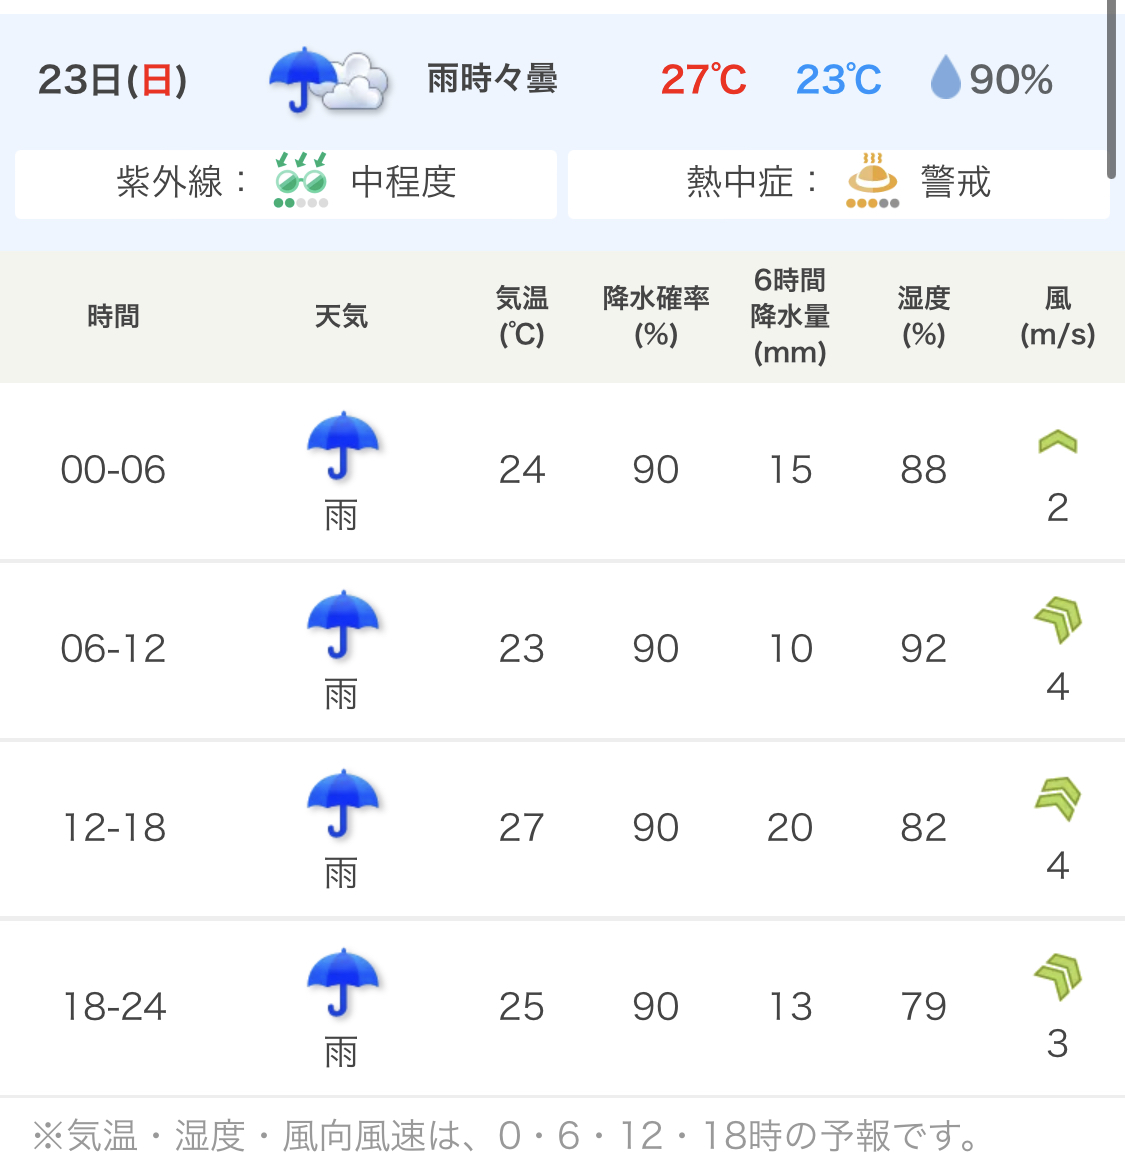Click the low temperature 23℃

coord(838,80)
